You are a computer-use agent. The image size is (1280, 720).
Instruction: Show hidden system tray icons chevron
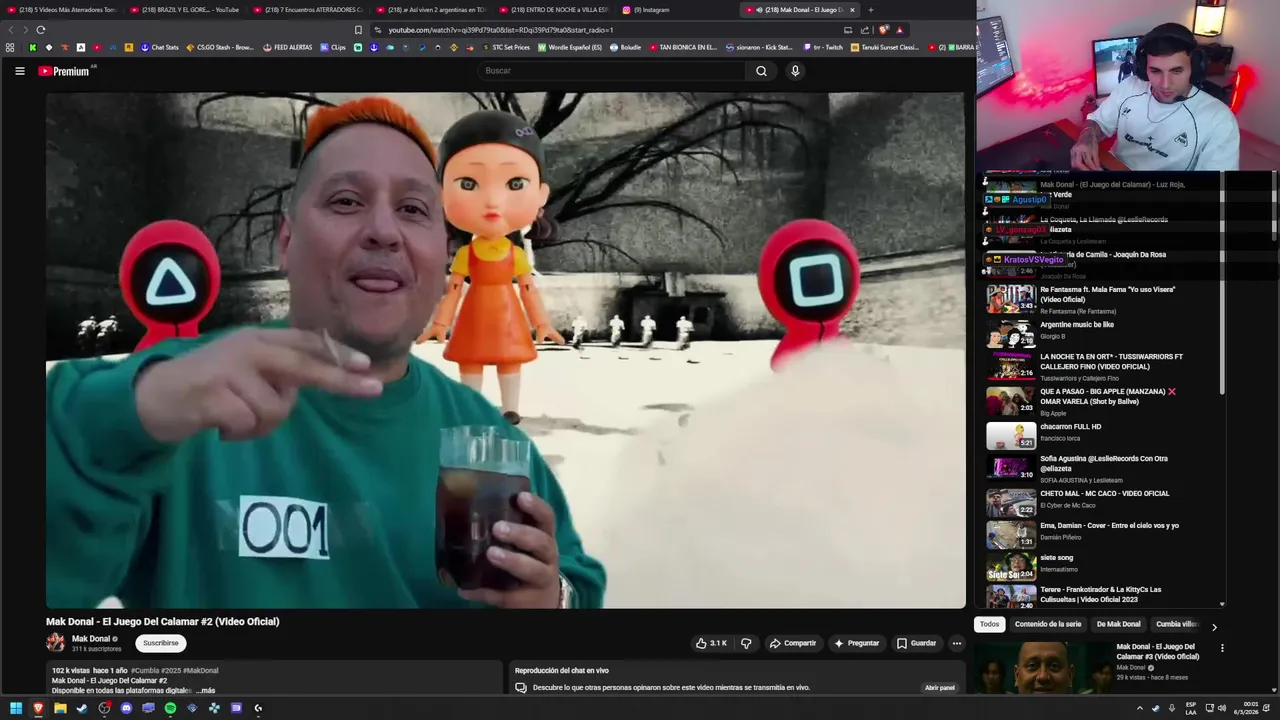coord(1139,708)
